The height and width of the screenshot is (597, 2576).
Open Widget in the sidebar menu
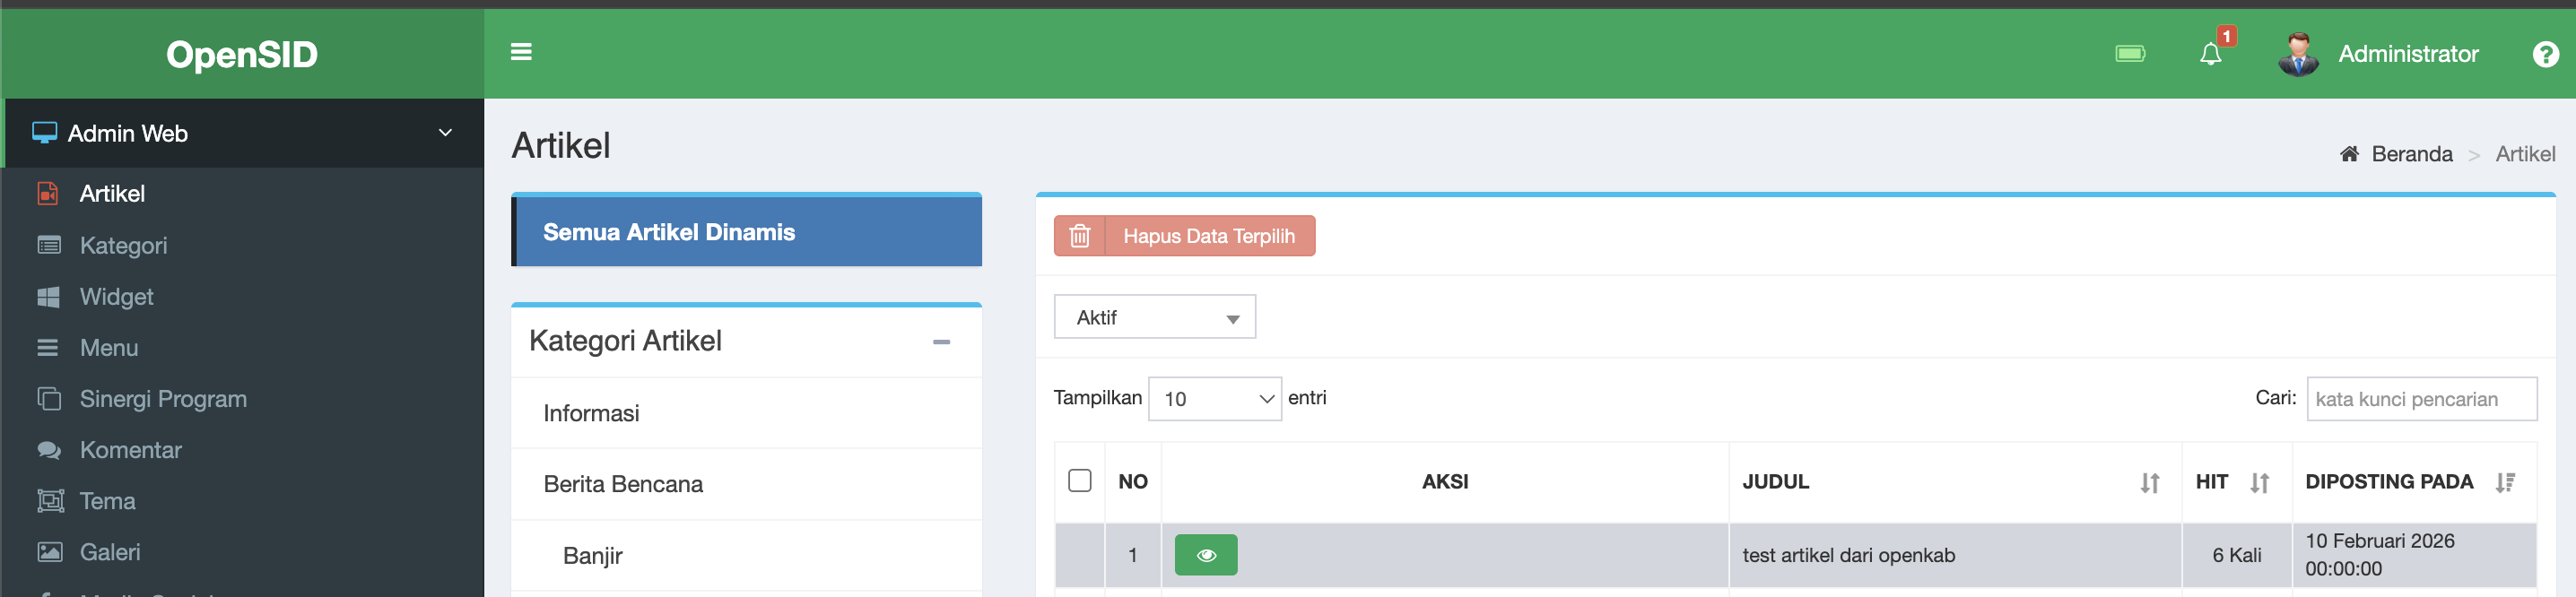click(116, 297)
